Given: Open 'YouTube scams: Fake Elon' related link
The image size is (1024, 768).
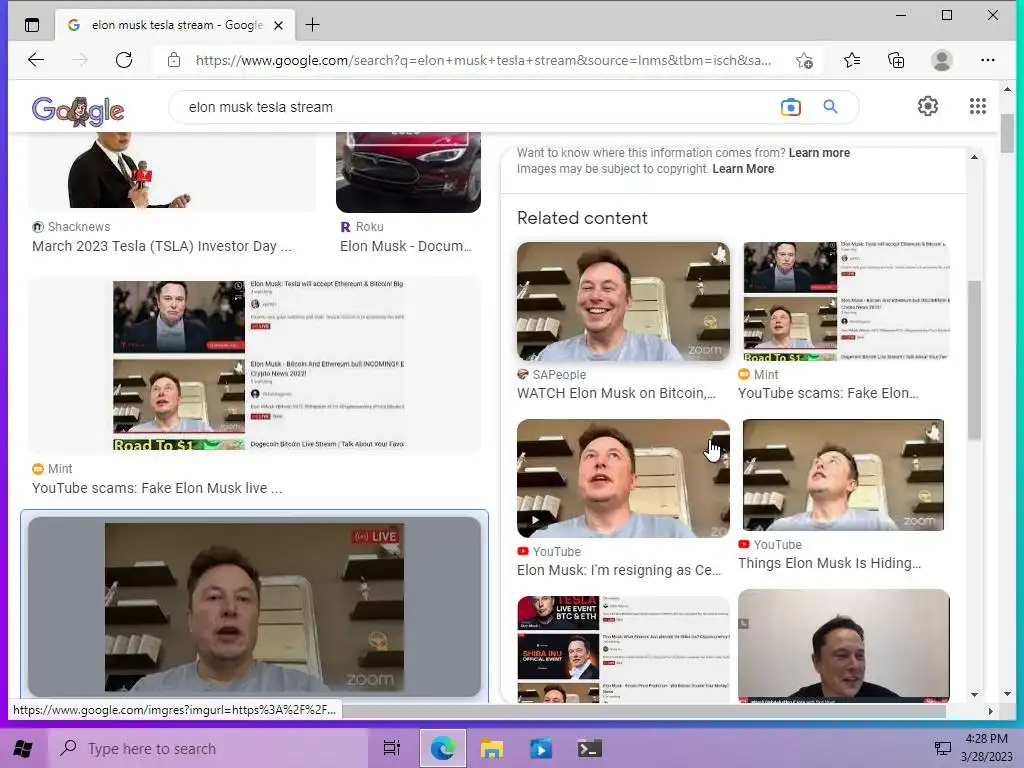Looking at the screenshot, I should [x=828, y=393].
